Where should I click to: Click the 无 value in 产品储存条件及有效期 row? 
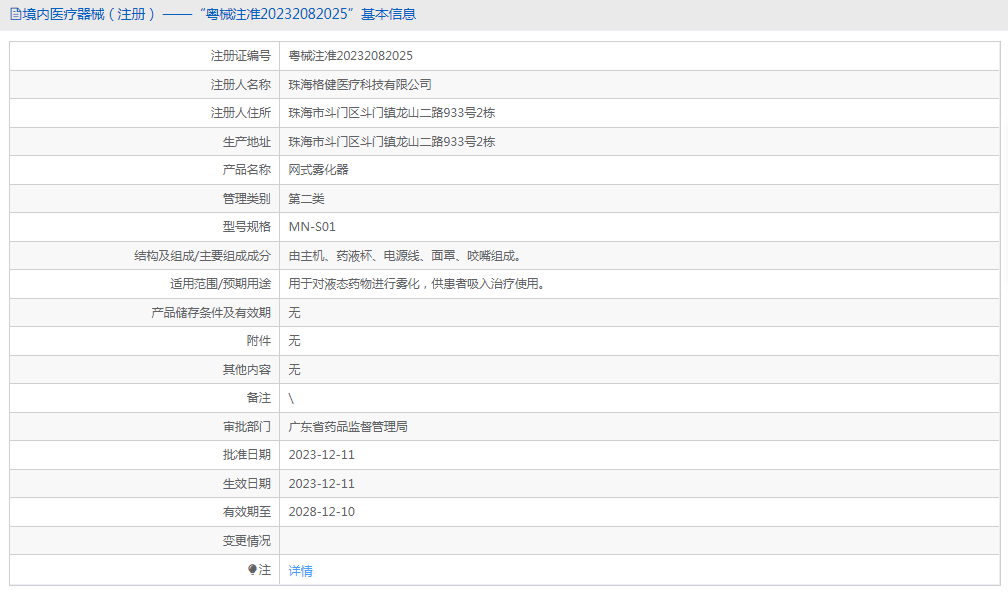[294, 313]
